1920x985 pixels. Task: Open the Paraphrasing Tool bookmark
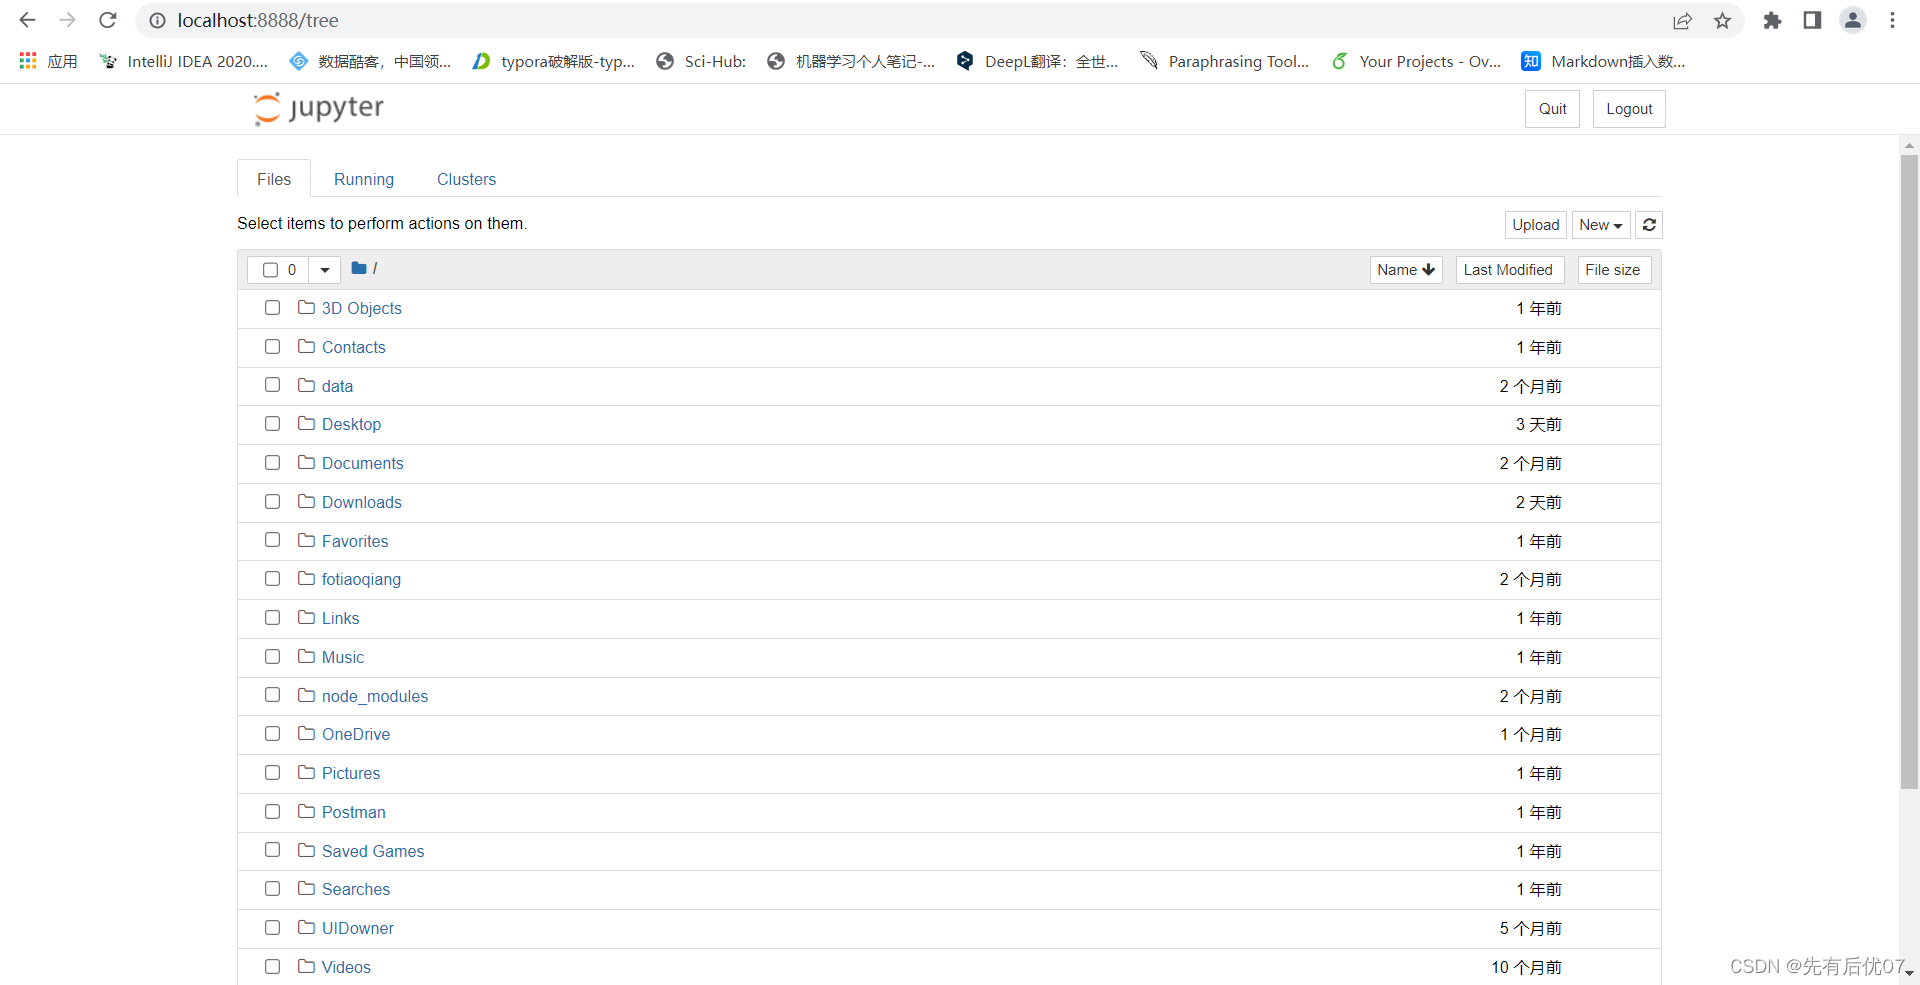coord(1225,61)
